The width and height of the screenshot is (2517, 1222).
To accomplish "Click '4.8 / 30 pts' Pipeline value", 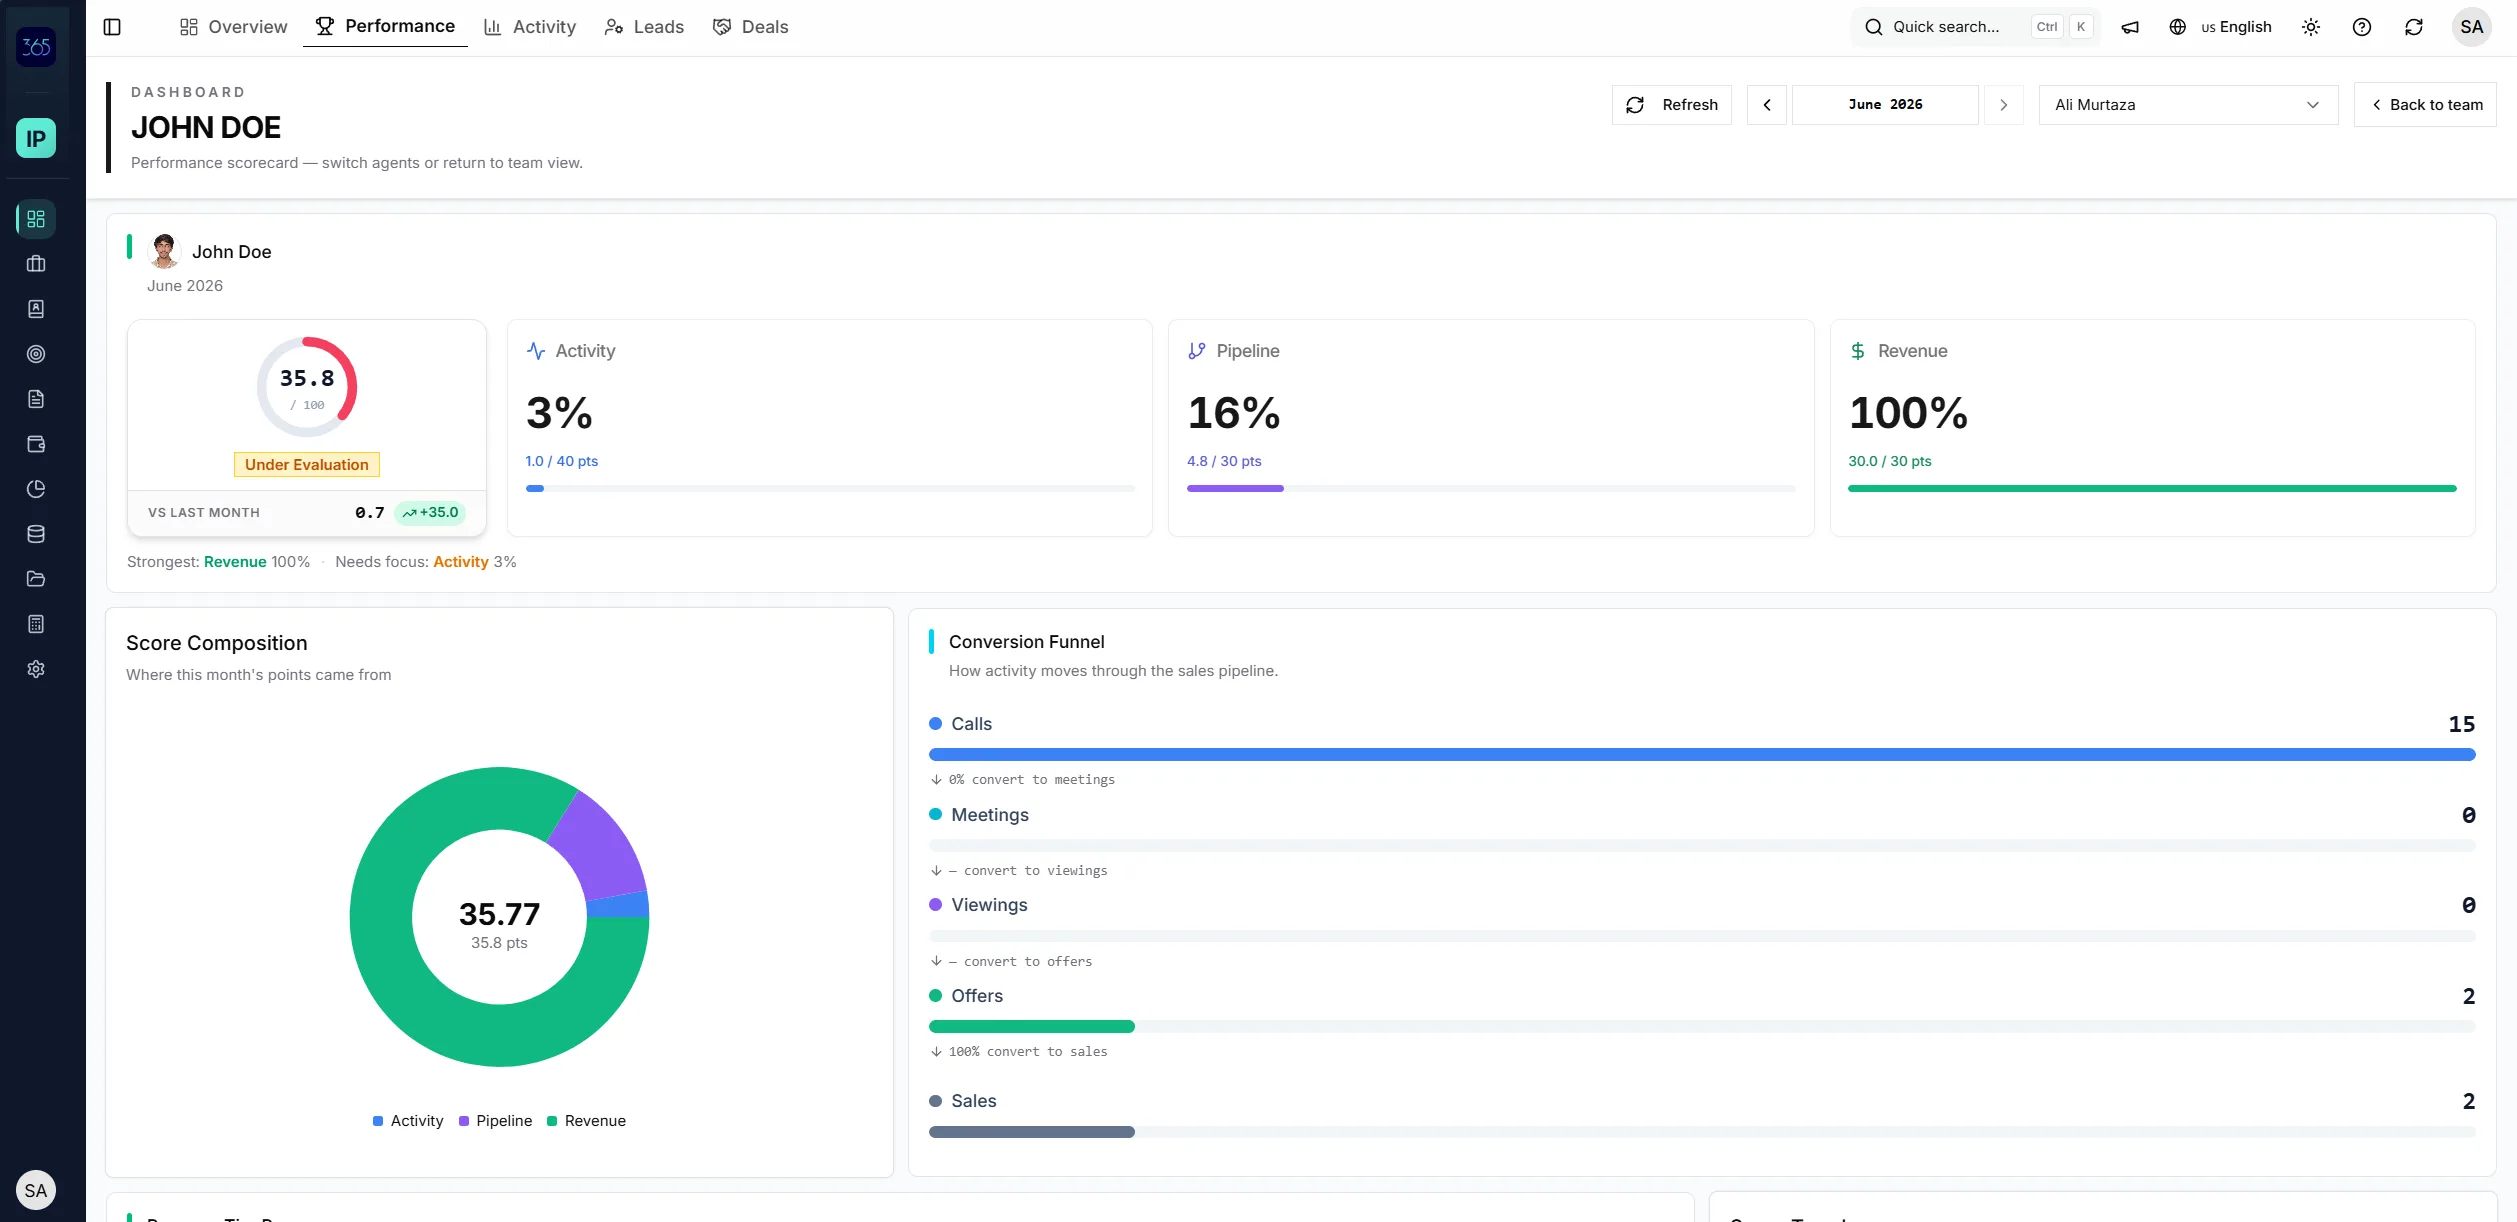I will [1224, 461].
